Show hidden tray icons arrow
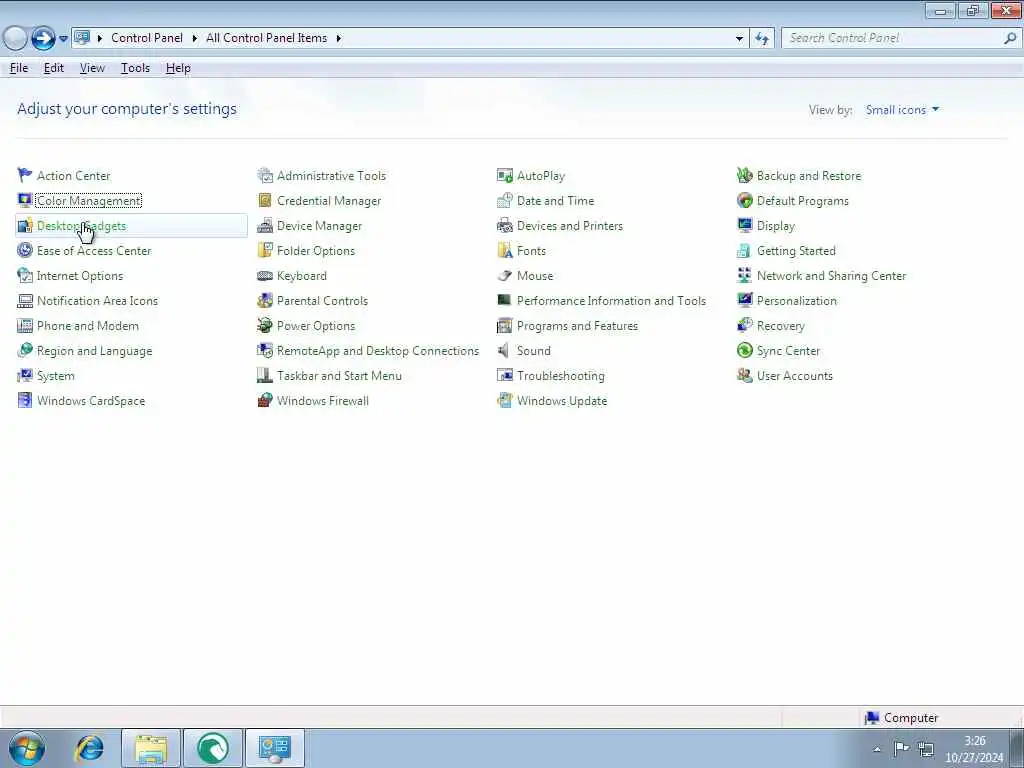 (877, 749)
